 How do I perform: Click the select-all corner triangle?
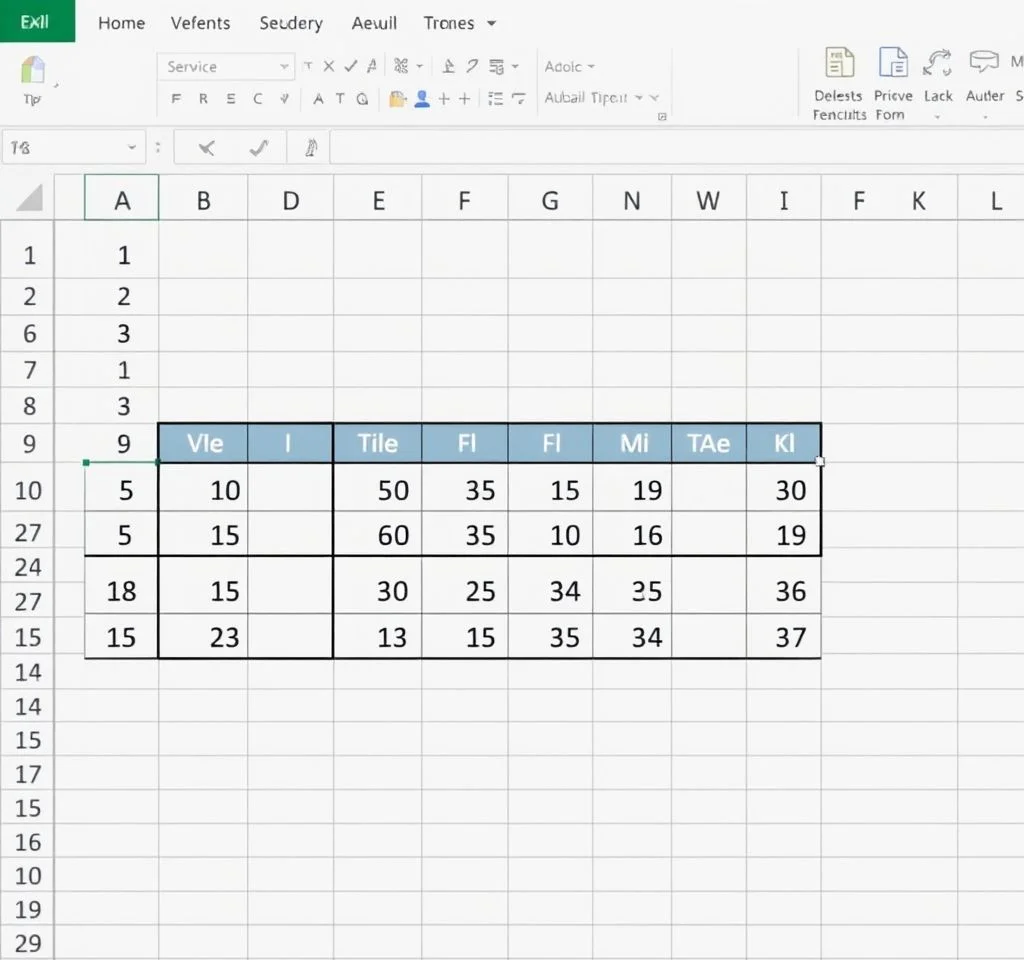tap(29, 198)
